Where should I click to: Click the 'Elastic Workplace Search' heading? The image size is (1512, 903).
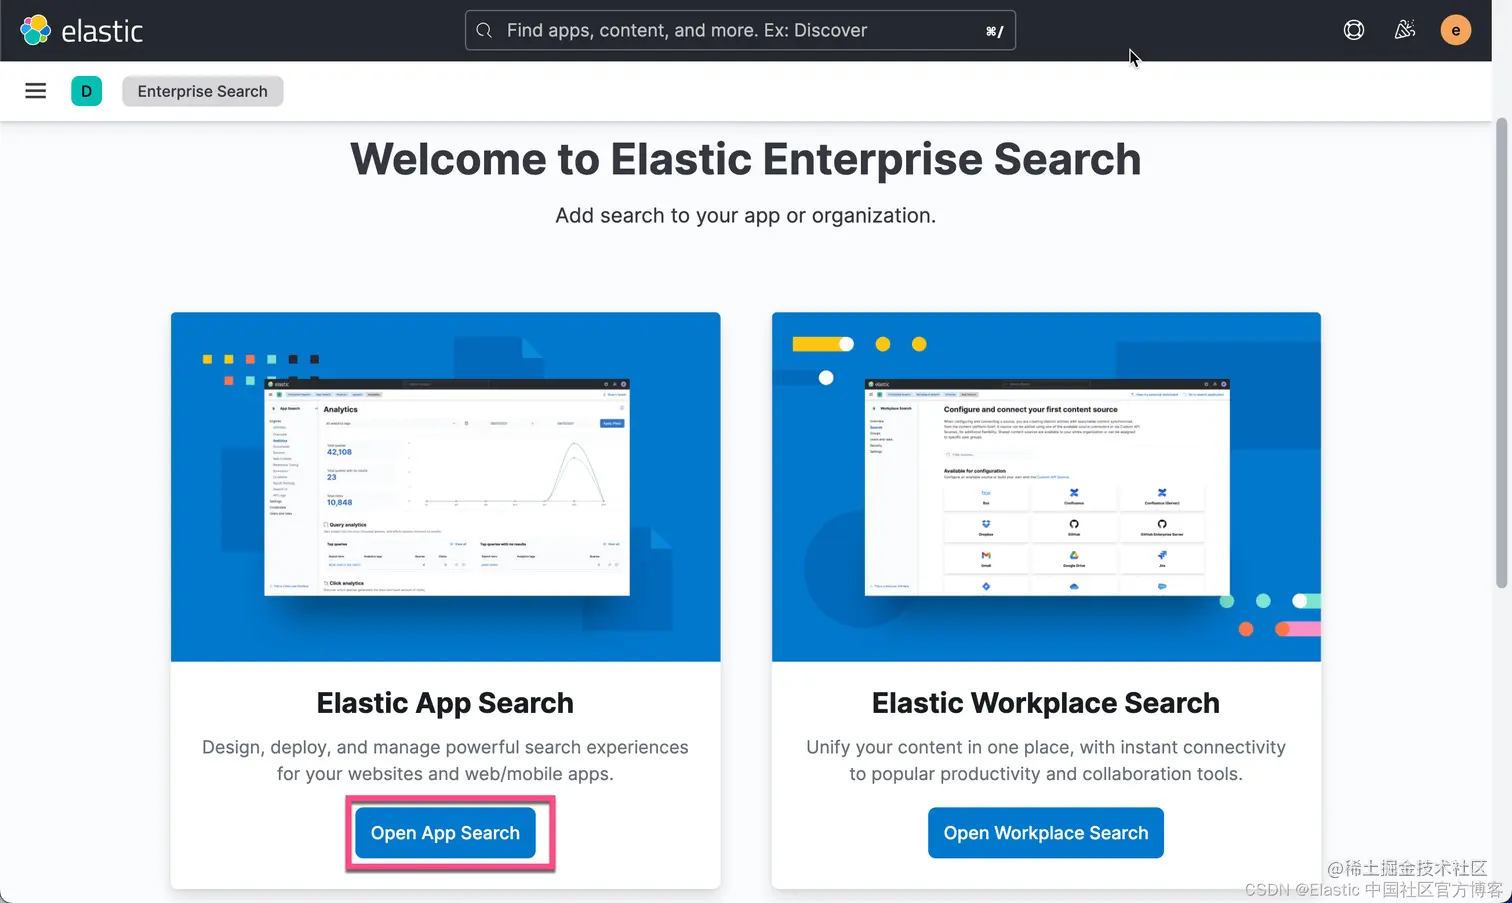tap(1046, 703)
